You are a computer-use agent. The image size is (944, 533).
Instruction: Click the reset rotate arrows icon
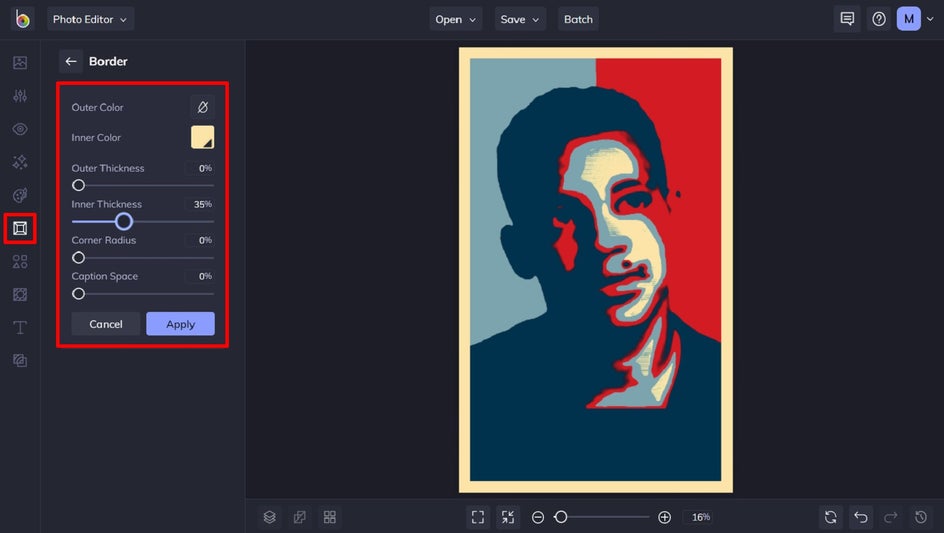tap(831, 517)
